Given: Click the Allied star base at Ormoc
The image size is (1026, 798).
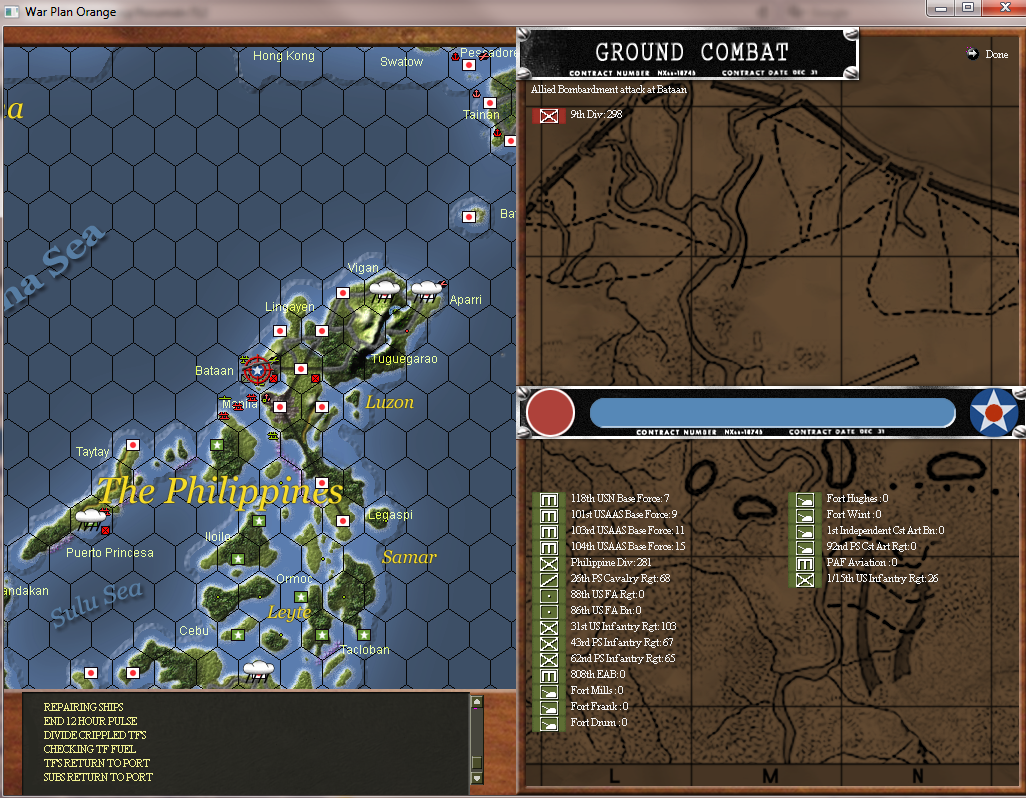Looking at the screenshot, I should [x=301, y=597].
